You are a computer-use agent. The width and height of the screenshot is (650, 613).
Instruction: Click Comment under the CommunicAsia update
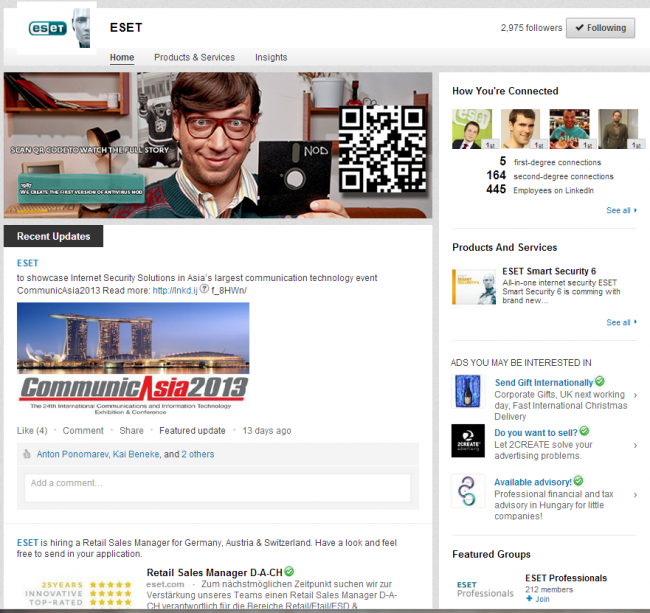click(83, 431)
